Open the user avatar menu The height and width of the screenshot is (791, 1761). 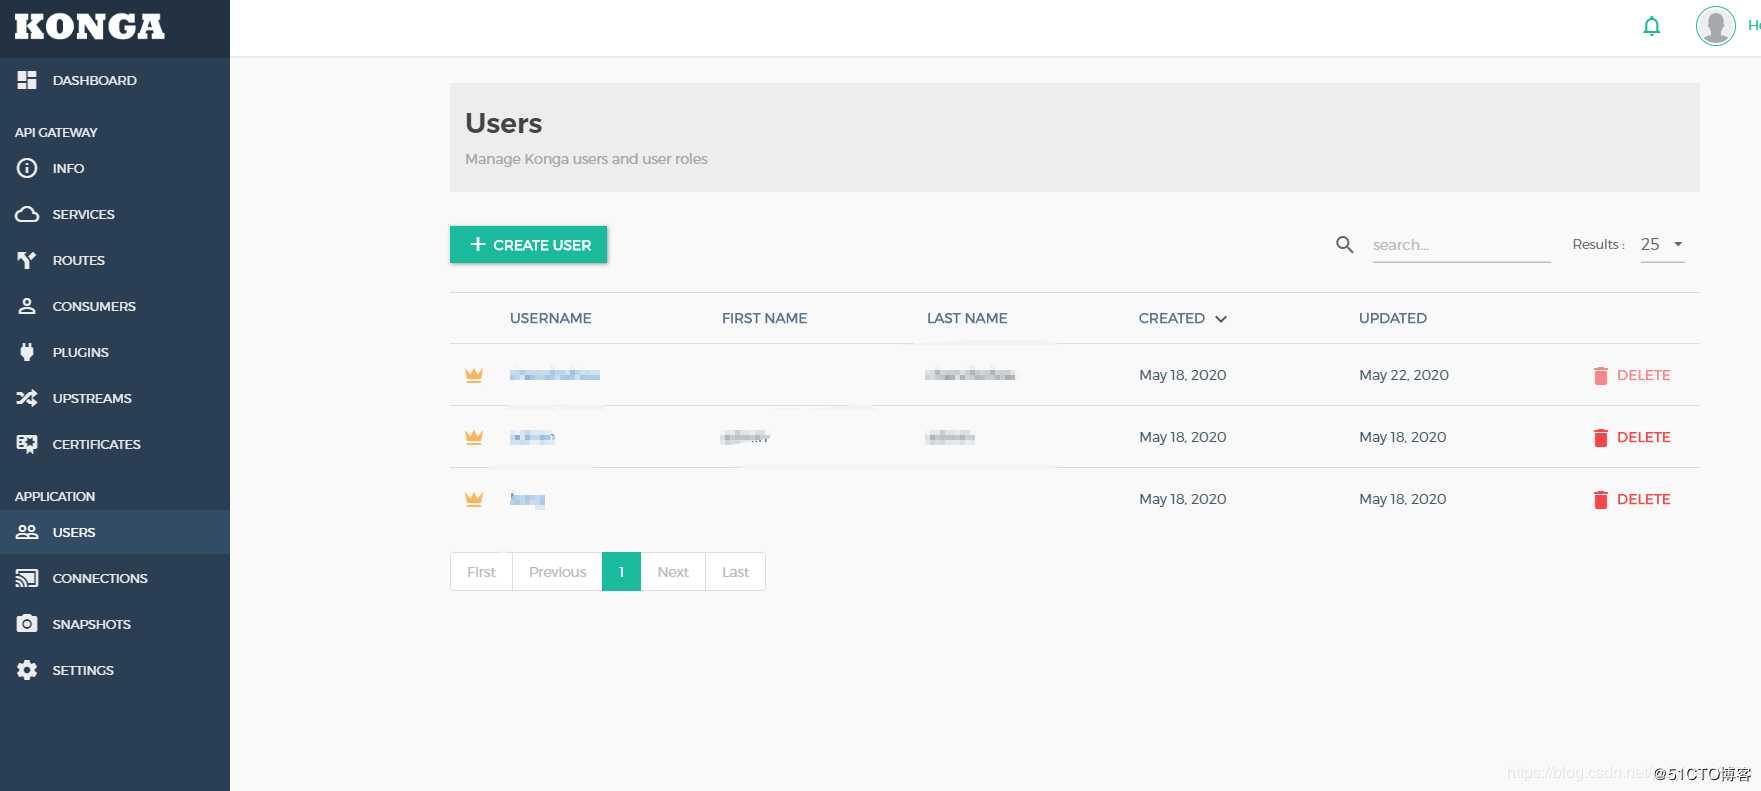point(1716,26)
